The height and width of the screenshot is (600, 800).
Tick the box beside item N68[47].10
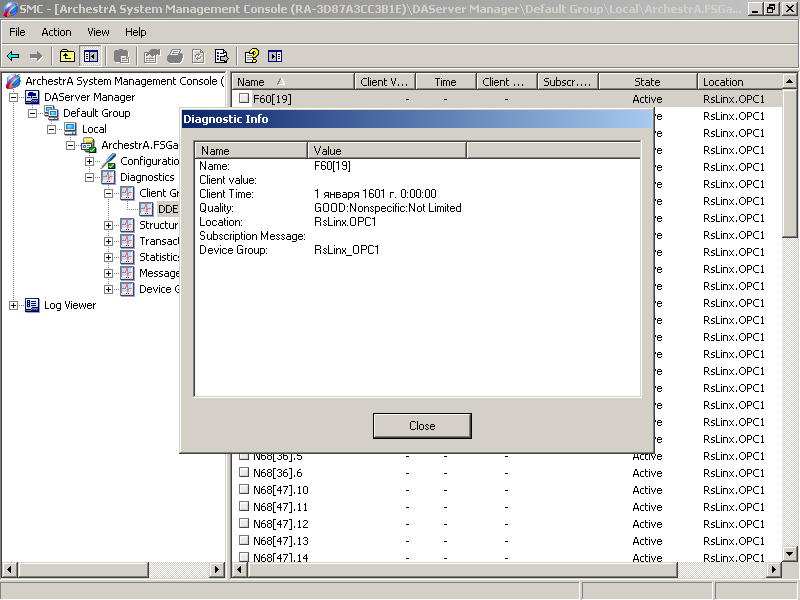pos(243,490)
